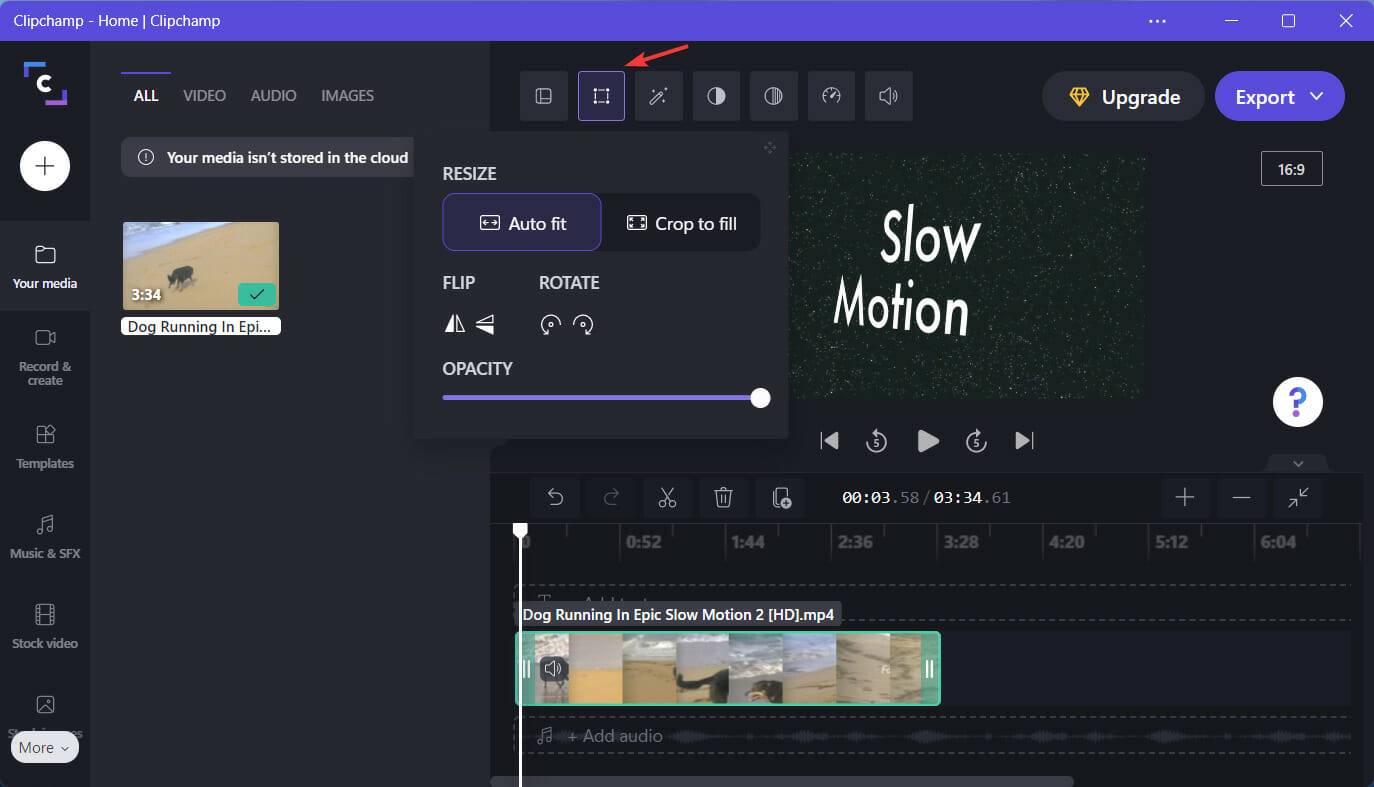Switch to Crop to fill resize mode
1374x787 pixels.
pos(681,222)
